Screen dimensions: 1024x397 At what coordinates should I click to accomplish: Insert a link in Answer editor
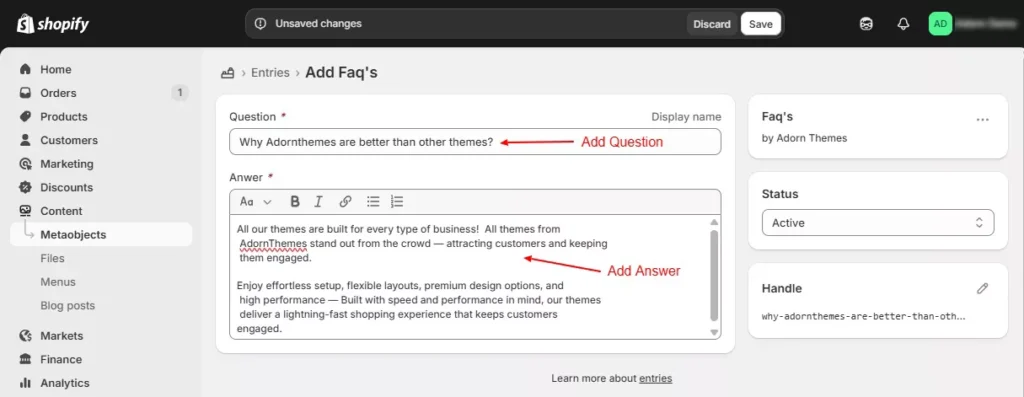click(x=345, y=202)
